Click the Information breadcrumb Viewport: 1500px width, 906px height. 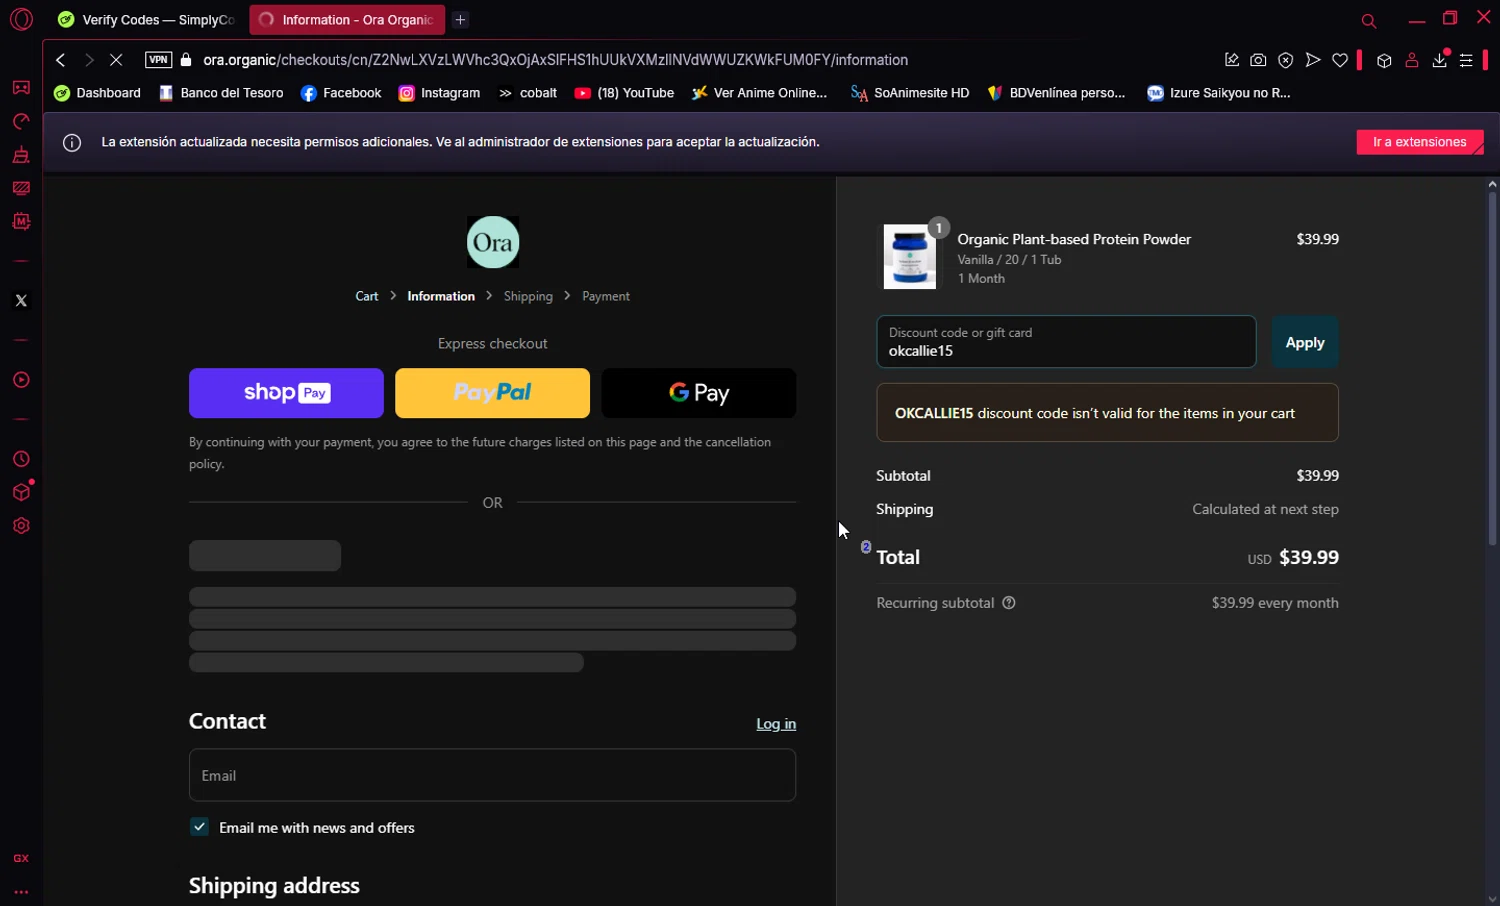441,296
